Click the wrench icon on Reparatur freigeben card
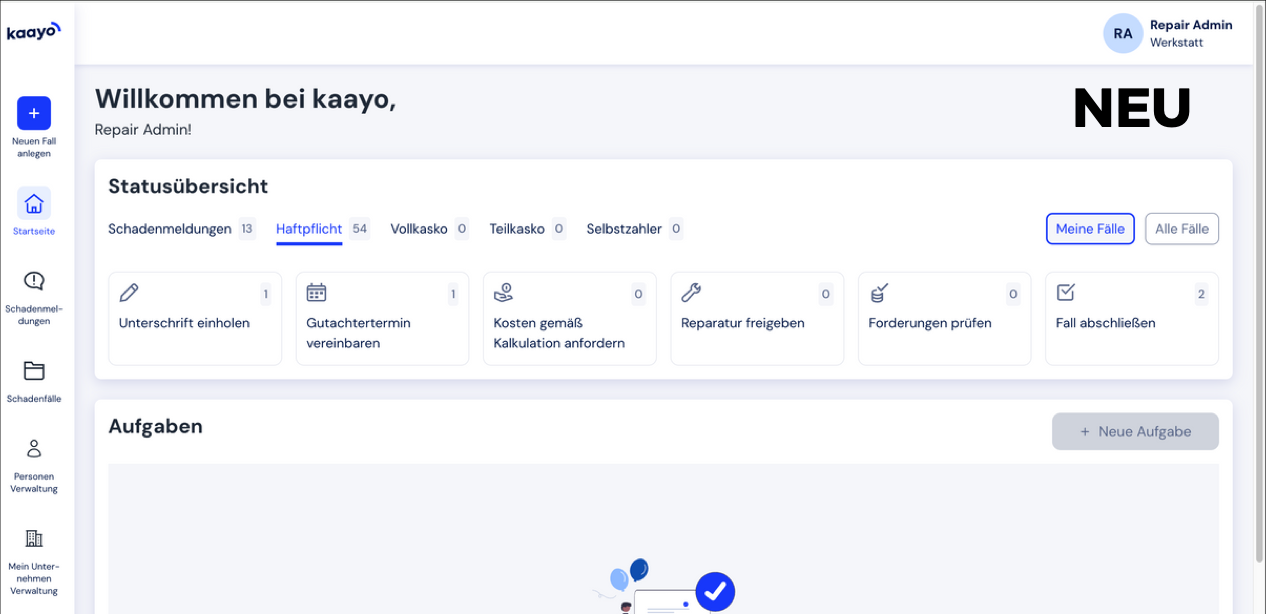The image size is (1266, 614). pyautogui.click(x=691, y=292)
